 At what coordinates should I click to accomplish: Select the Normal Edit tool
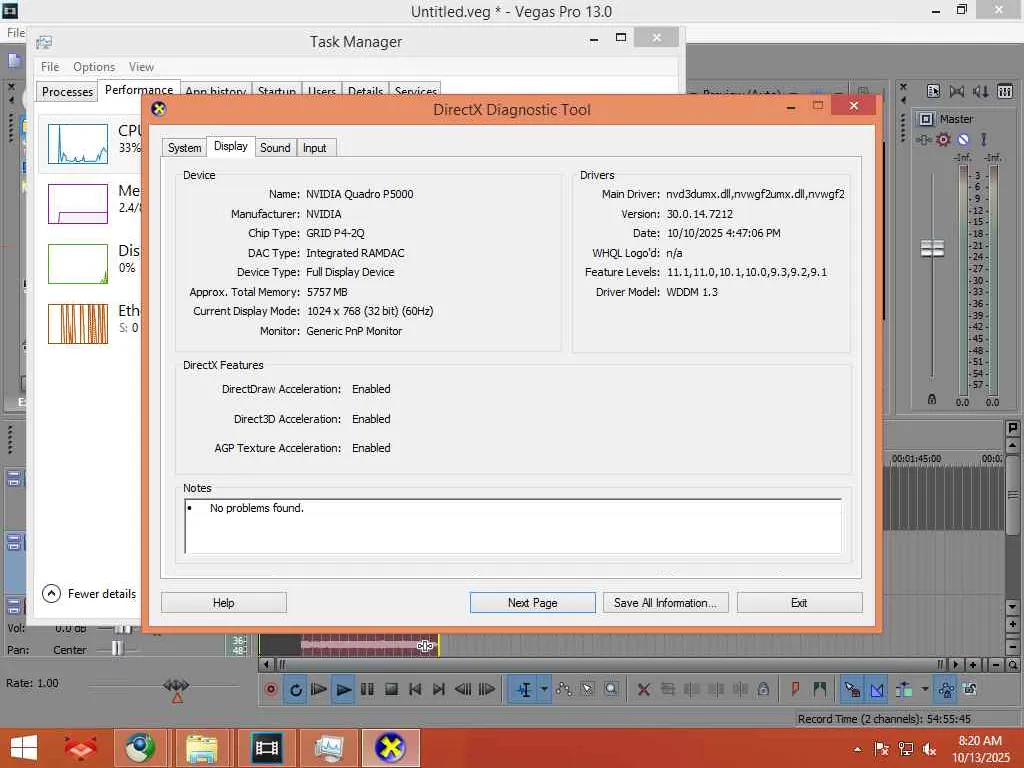click(524, 689)
